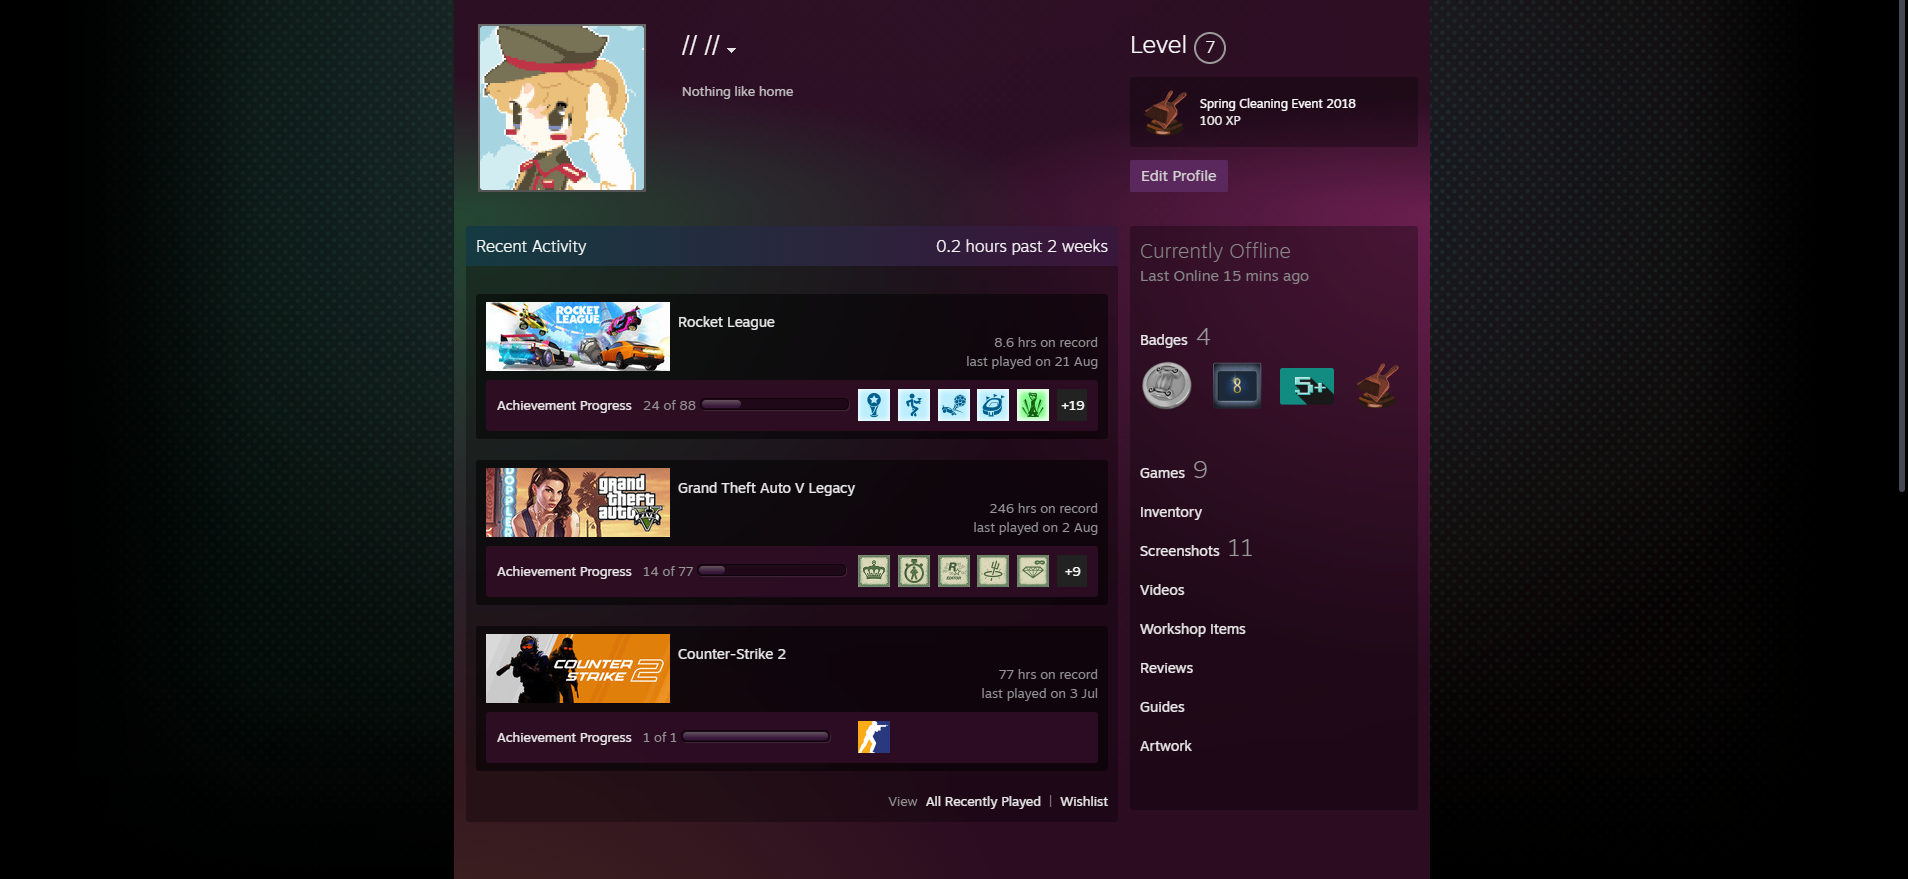
Task: Open the Counter-Strike 2 title link
Action: pos(732,654)
